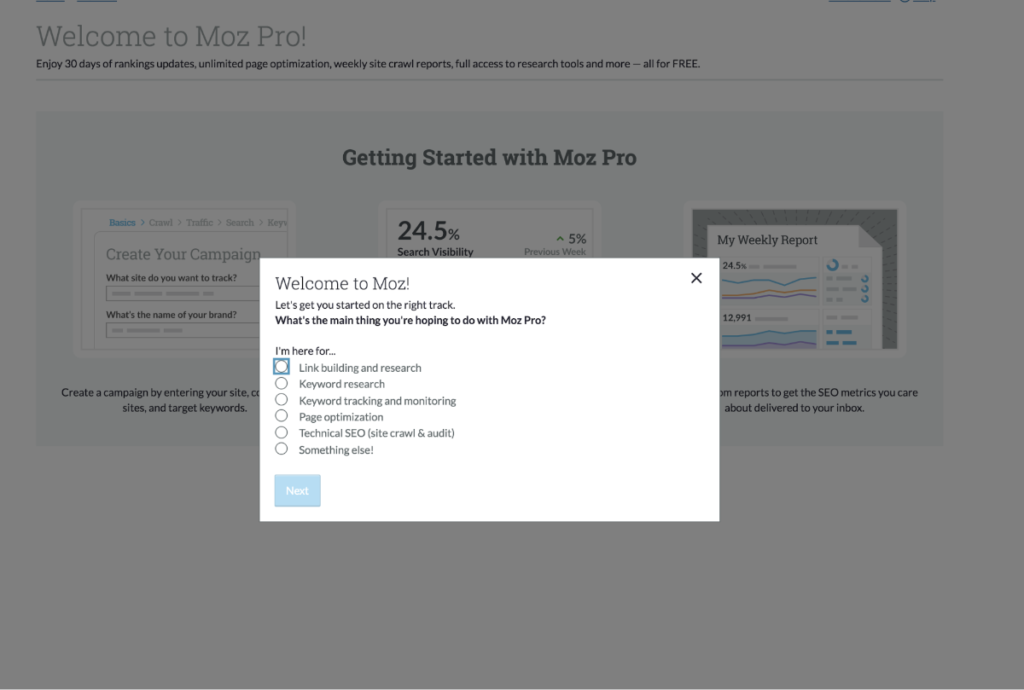The image size is (1024, 690).
Task: Open the My Weekly Report preview image
Action: (x=794, y=279)
